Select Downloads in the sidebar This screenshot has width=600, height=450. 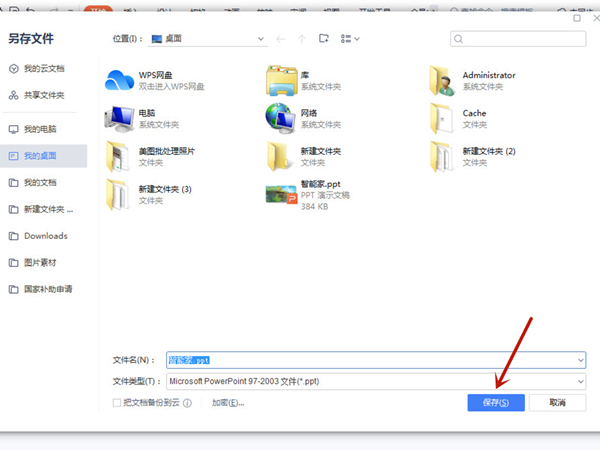pos(45,236)
